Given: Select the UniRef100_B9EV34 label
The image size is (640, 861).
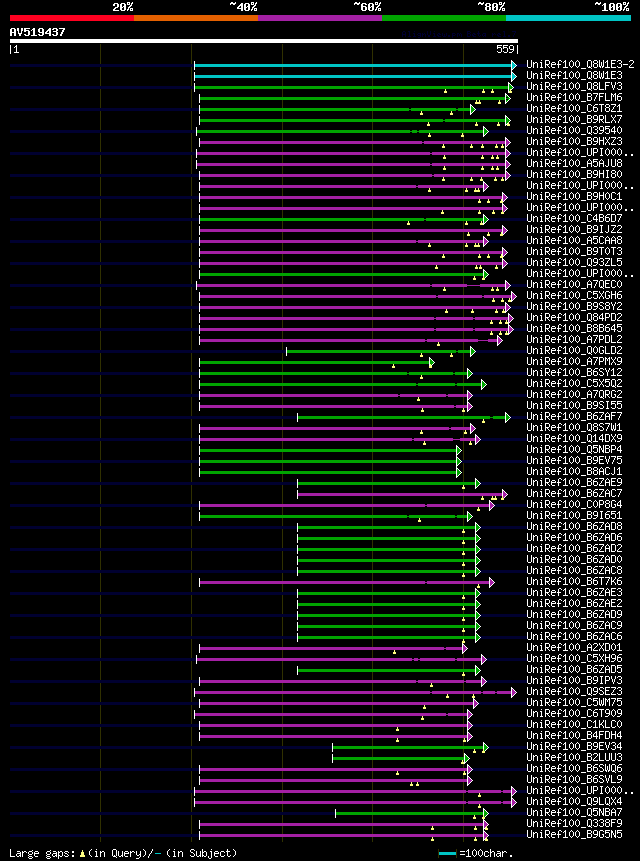Looking at the screenshot, I should pos(575,746).
